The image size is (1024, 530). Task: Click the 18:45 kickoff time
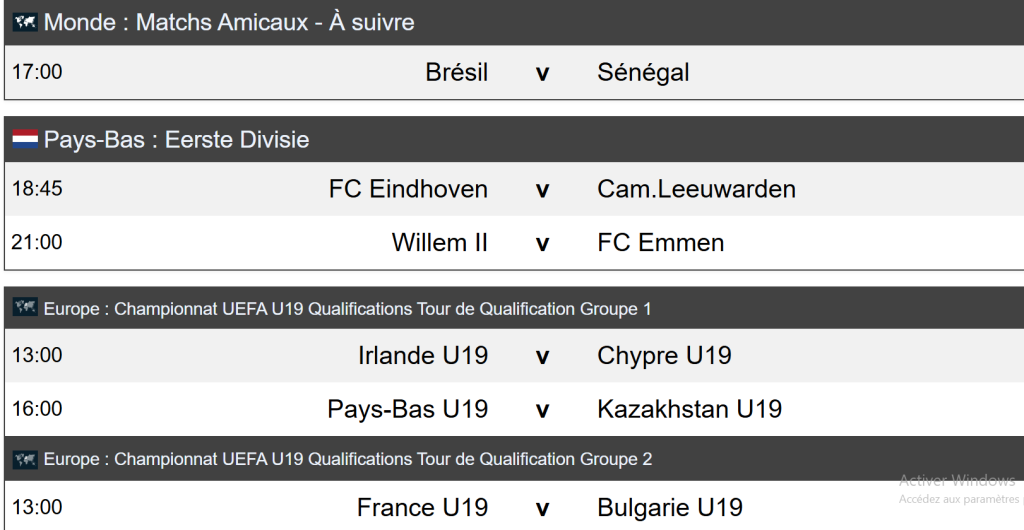click(37, 189)
